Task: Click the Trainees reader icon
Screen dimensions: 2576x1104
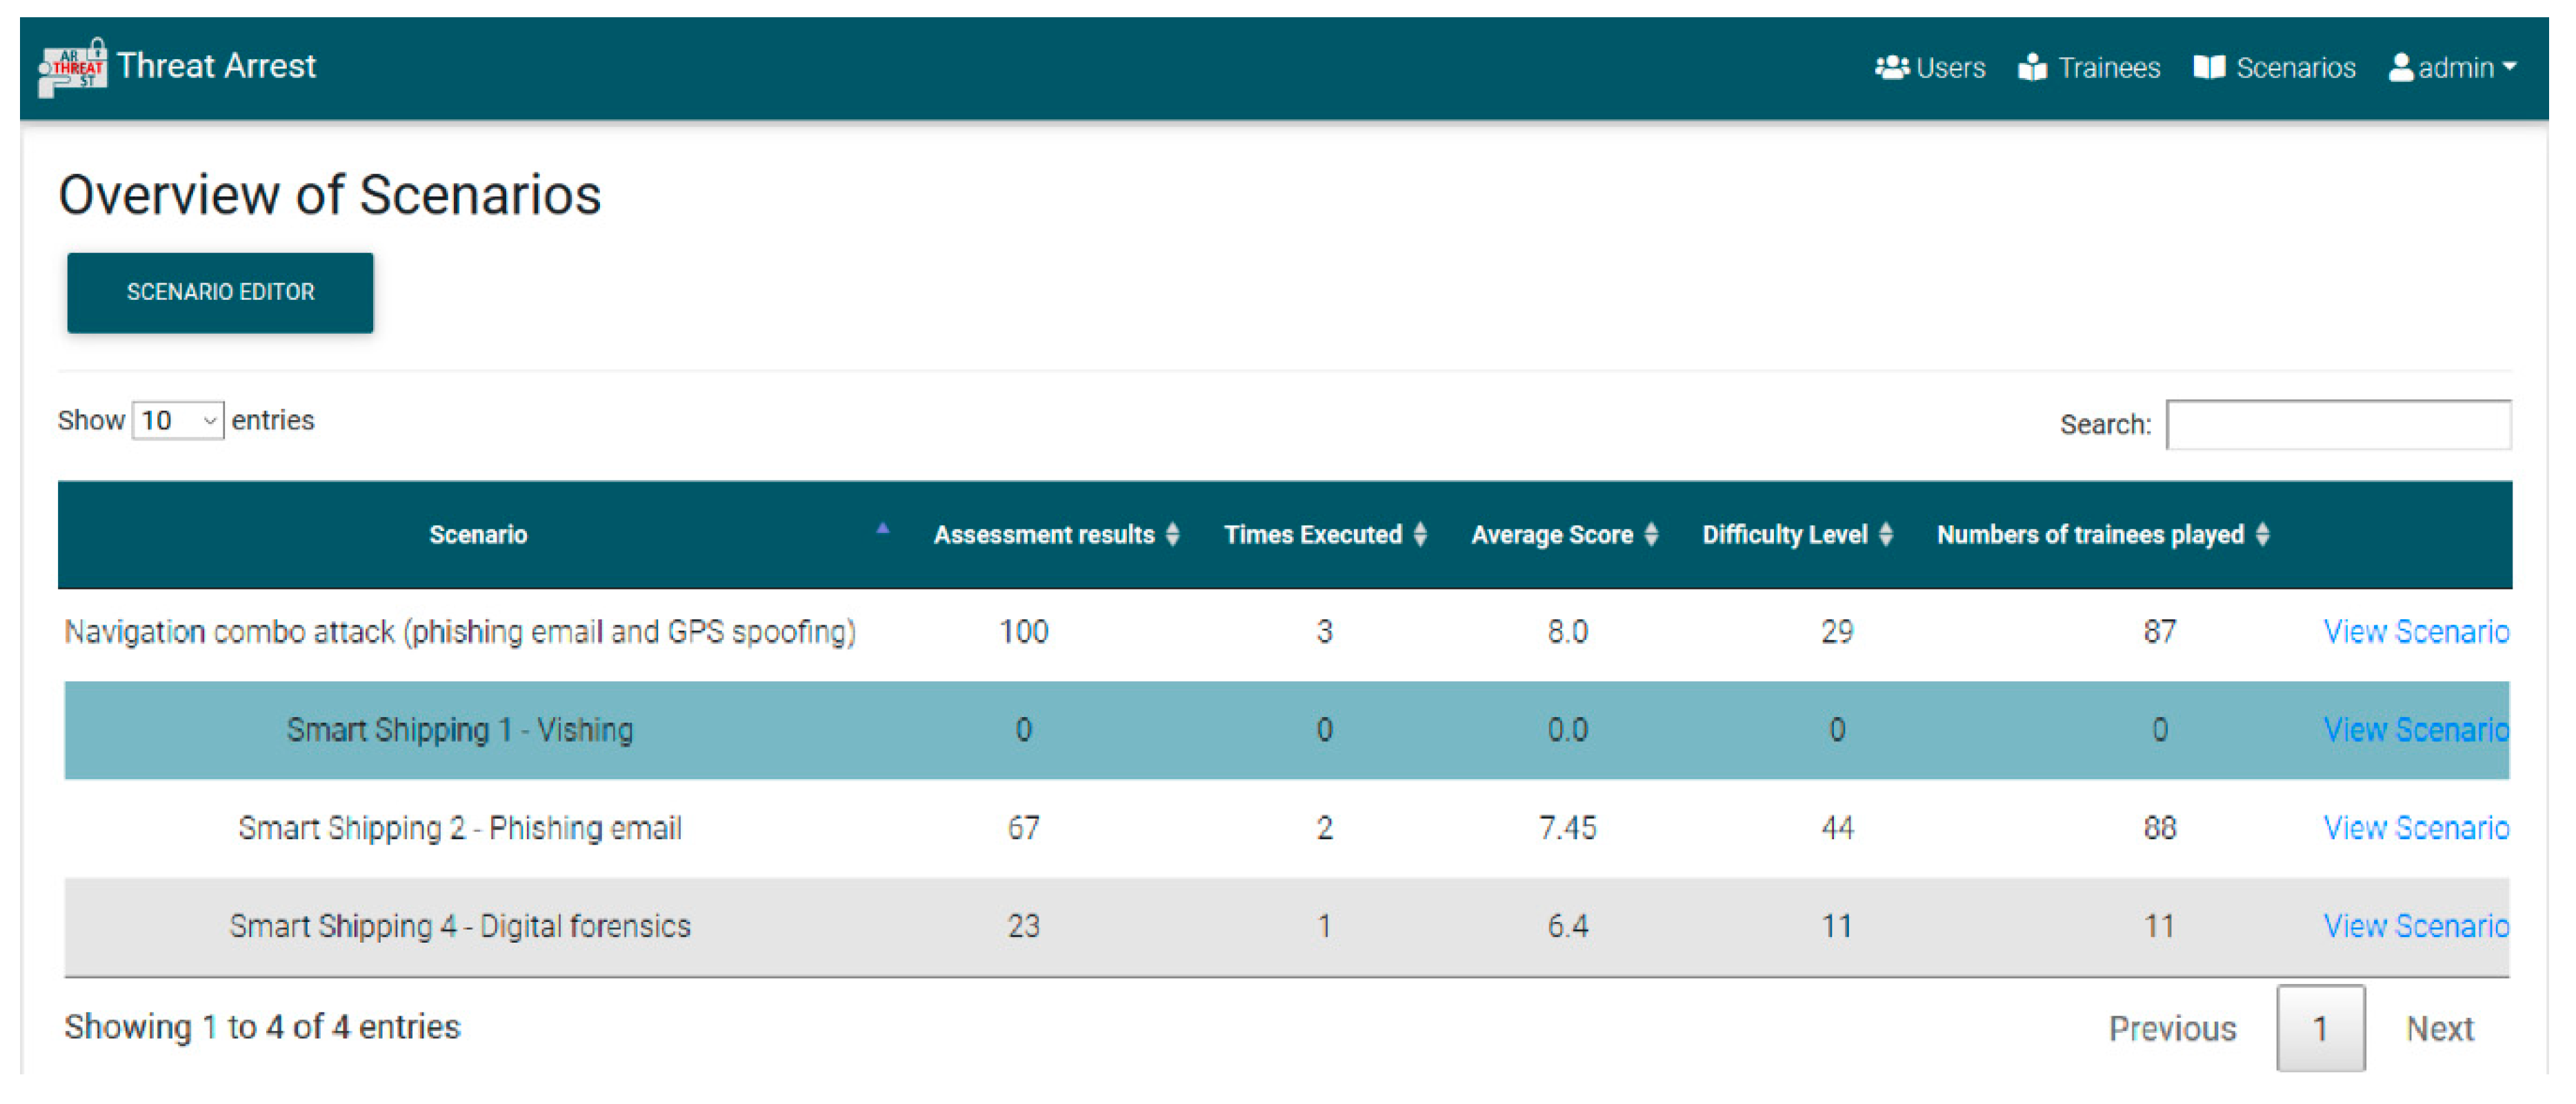Action: (2032, 67)
